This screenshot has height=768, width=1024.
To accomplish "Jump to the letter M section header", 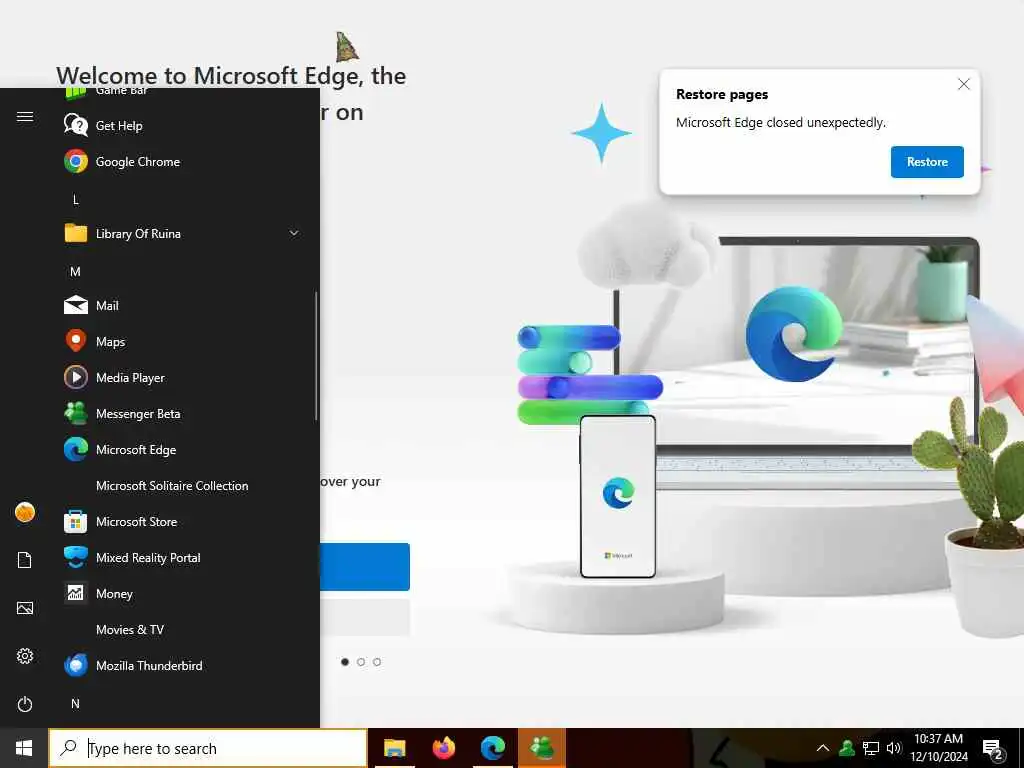I will pos(76,272).
